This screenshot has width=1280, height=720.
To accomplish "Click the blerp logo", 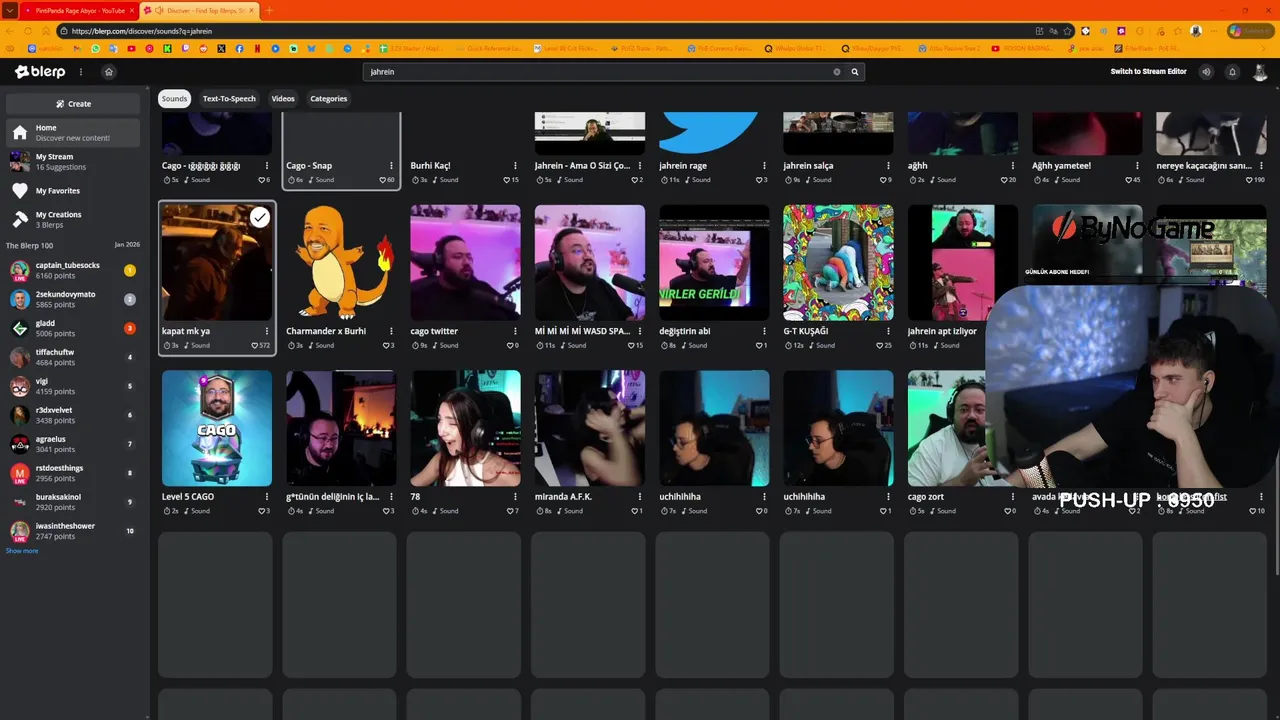I will [40, 72].
